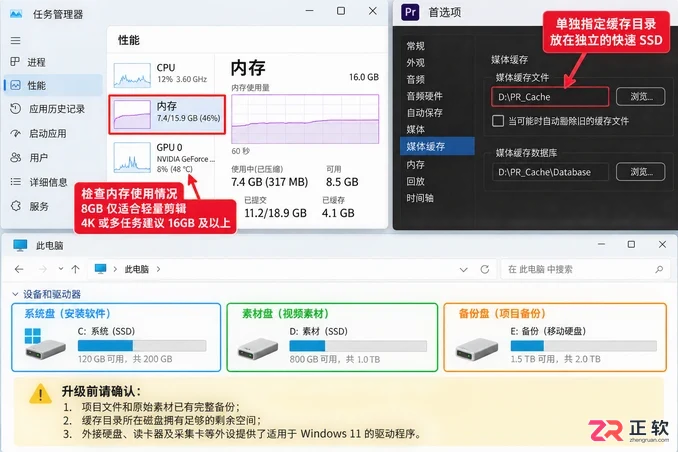Viewport: 678px width, 452px height.
Task: Click 此电脑 breadcrumb in address bar
Action: (137, 269)
